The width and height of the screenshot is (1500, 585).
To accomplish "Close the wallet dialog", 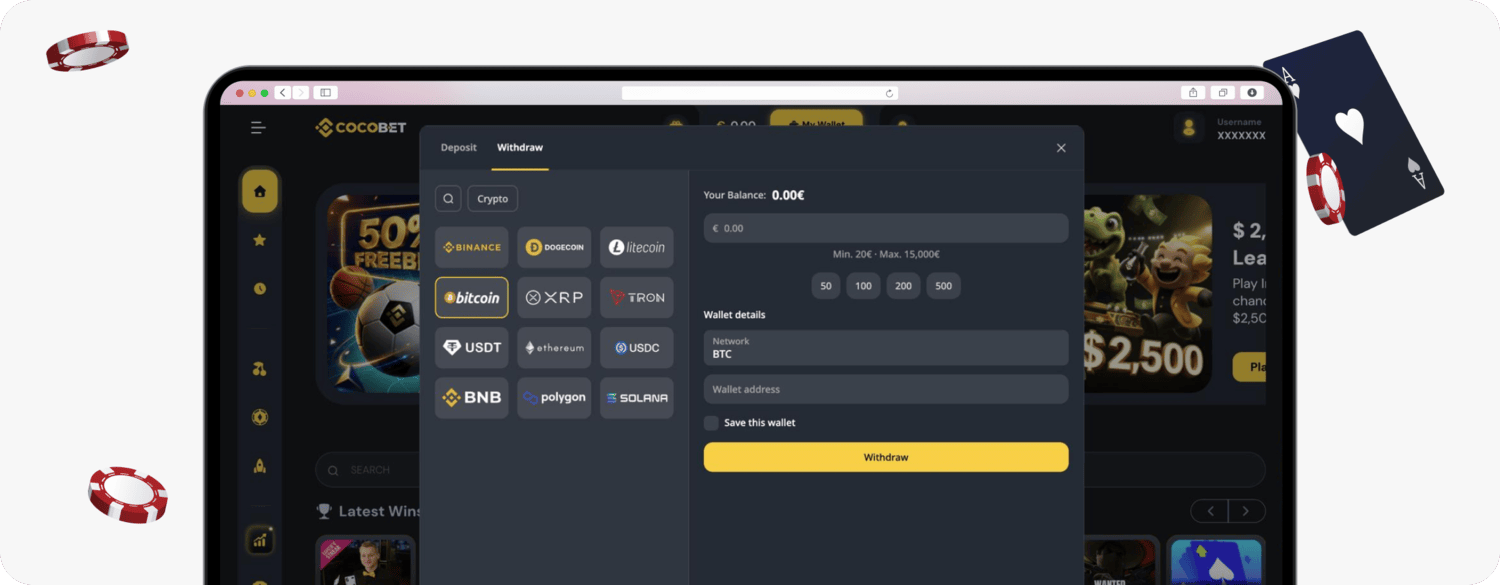I will (x=1061, y=148).
